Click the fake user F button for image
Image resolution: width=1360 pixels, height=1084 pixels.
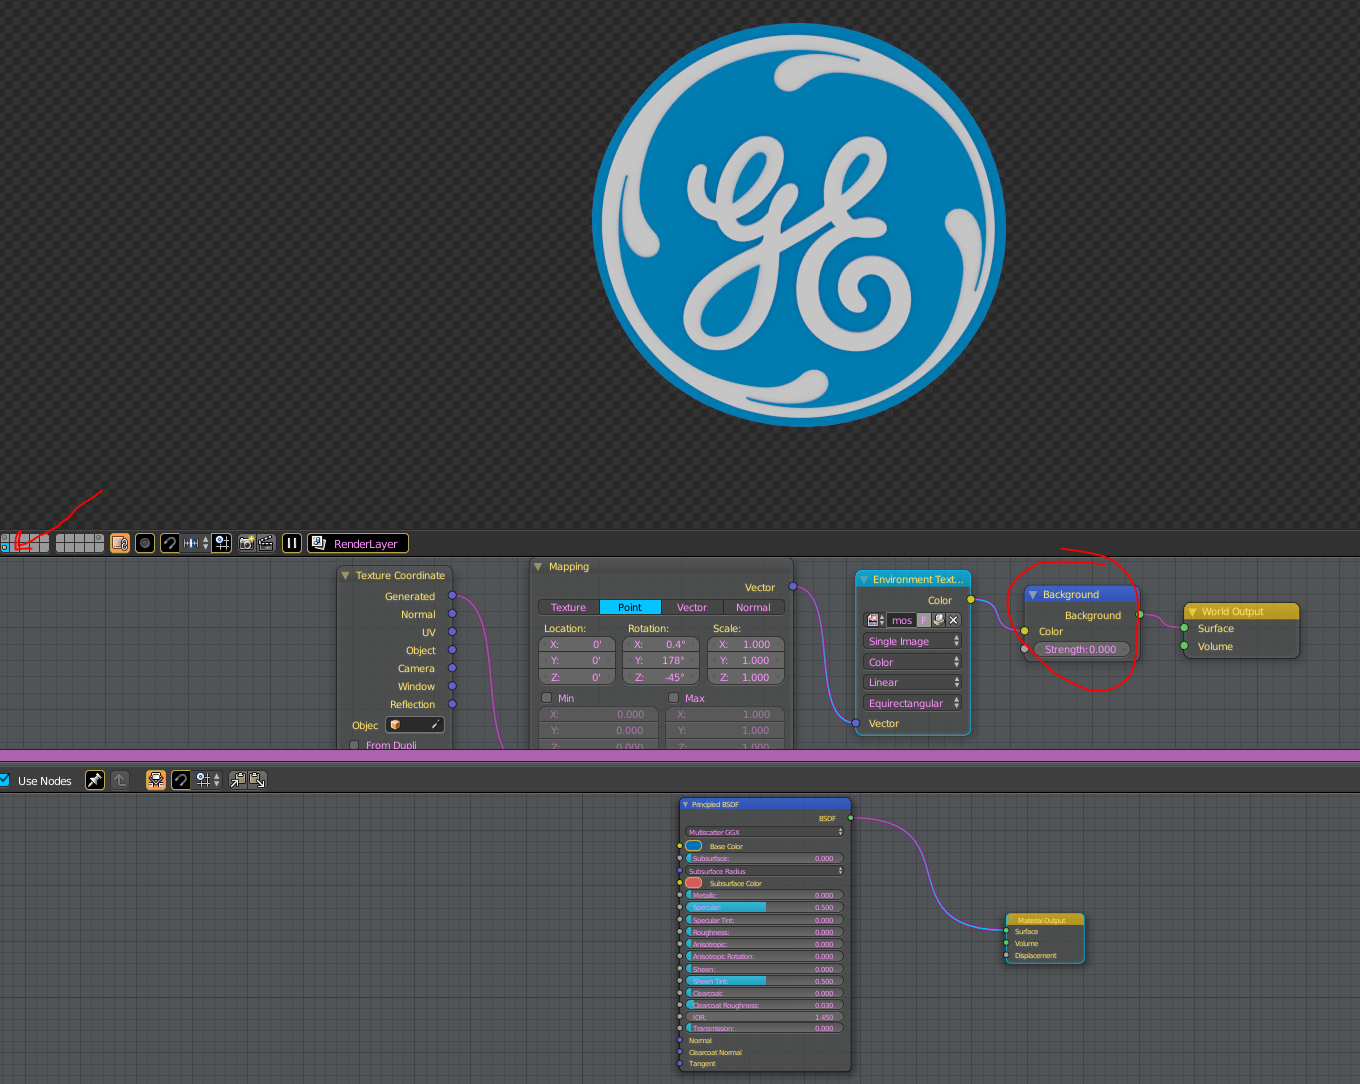tap(924, 620)
